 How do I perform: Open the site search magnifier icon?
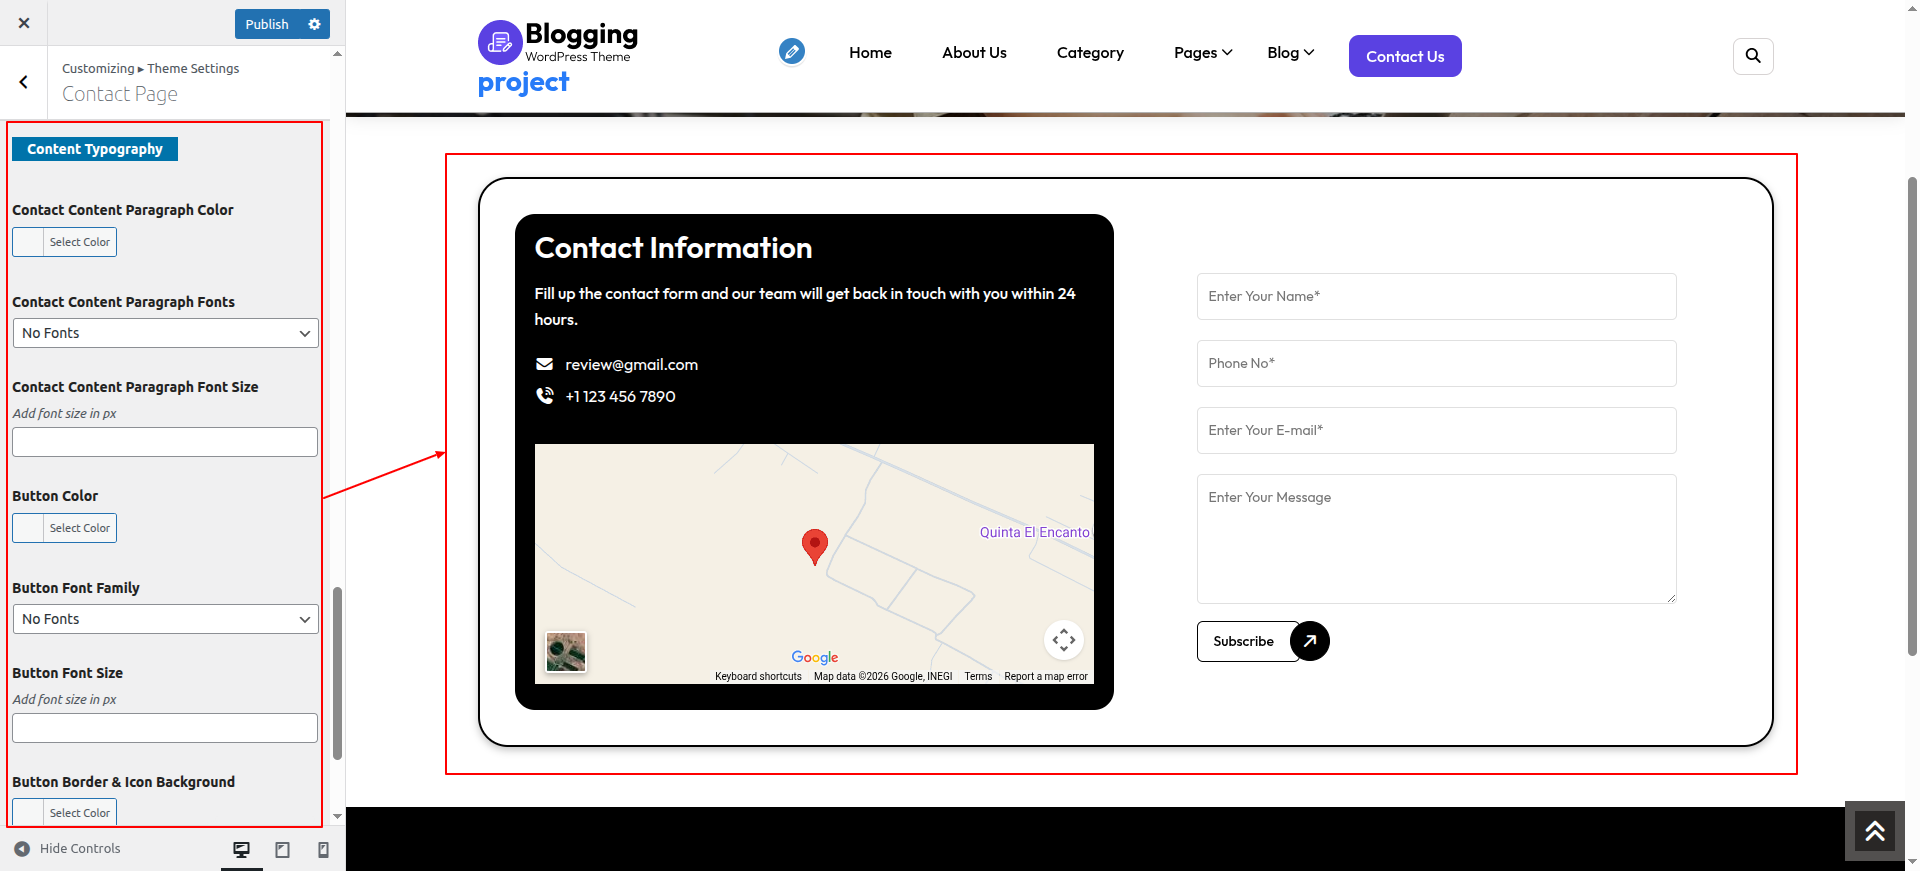click(1752, 56)
